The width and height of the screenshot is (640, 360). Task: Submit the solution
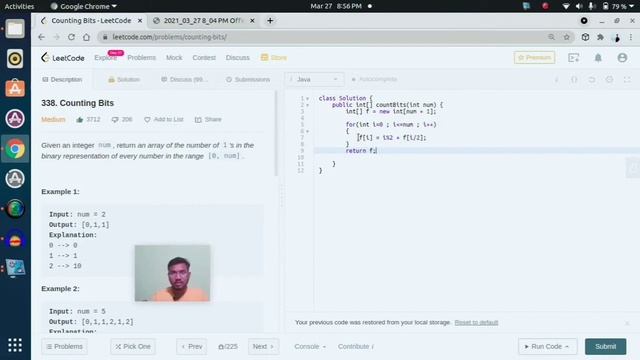pyautogui.click(x=605, y=347)
